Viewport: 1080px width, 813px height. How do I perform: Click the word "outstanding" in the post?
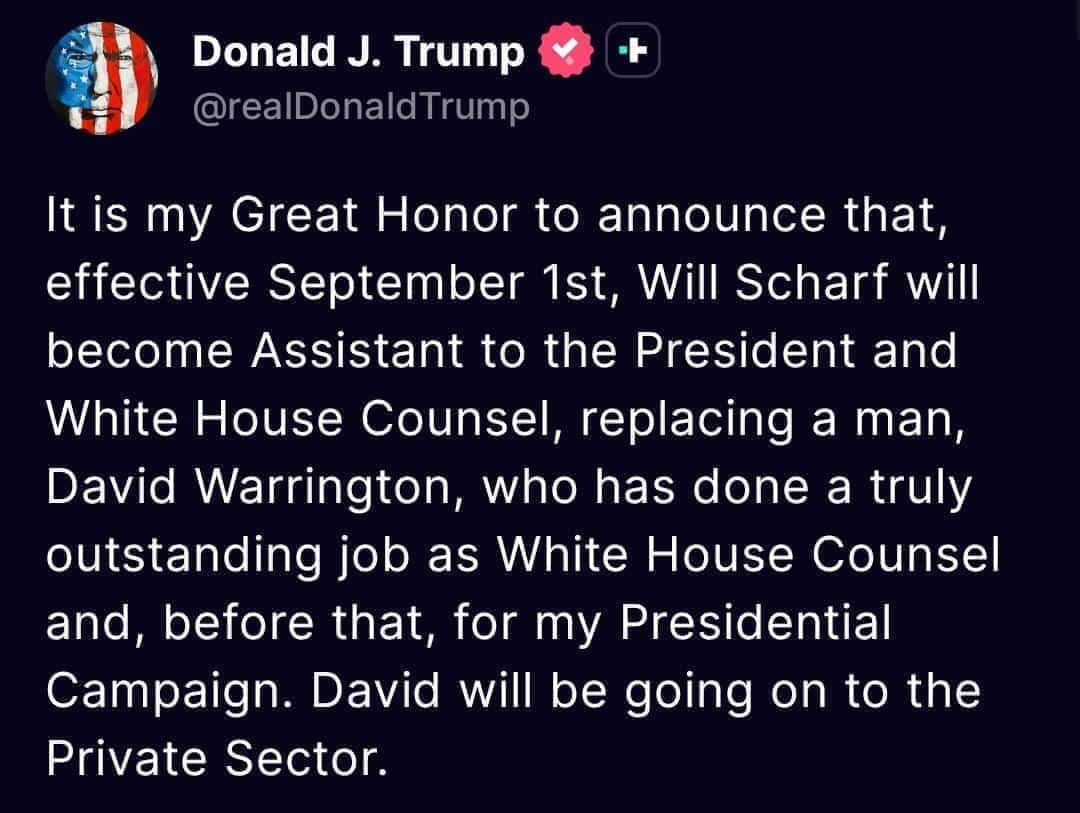click(x=184, y=556)
